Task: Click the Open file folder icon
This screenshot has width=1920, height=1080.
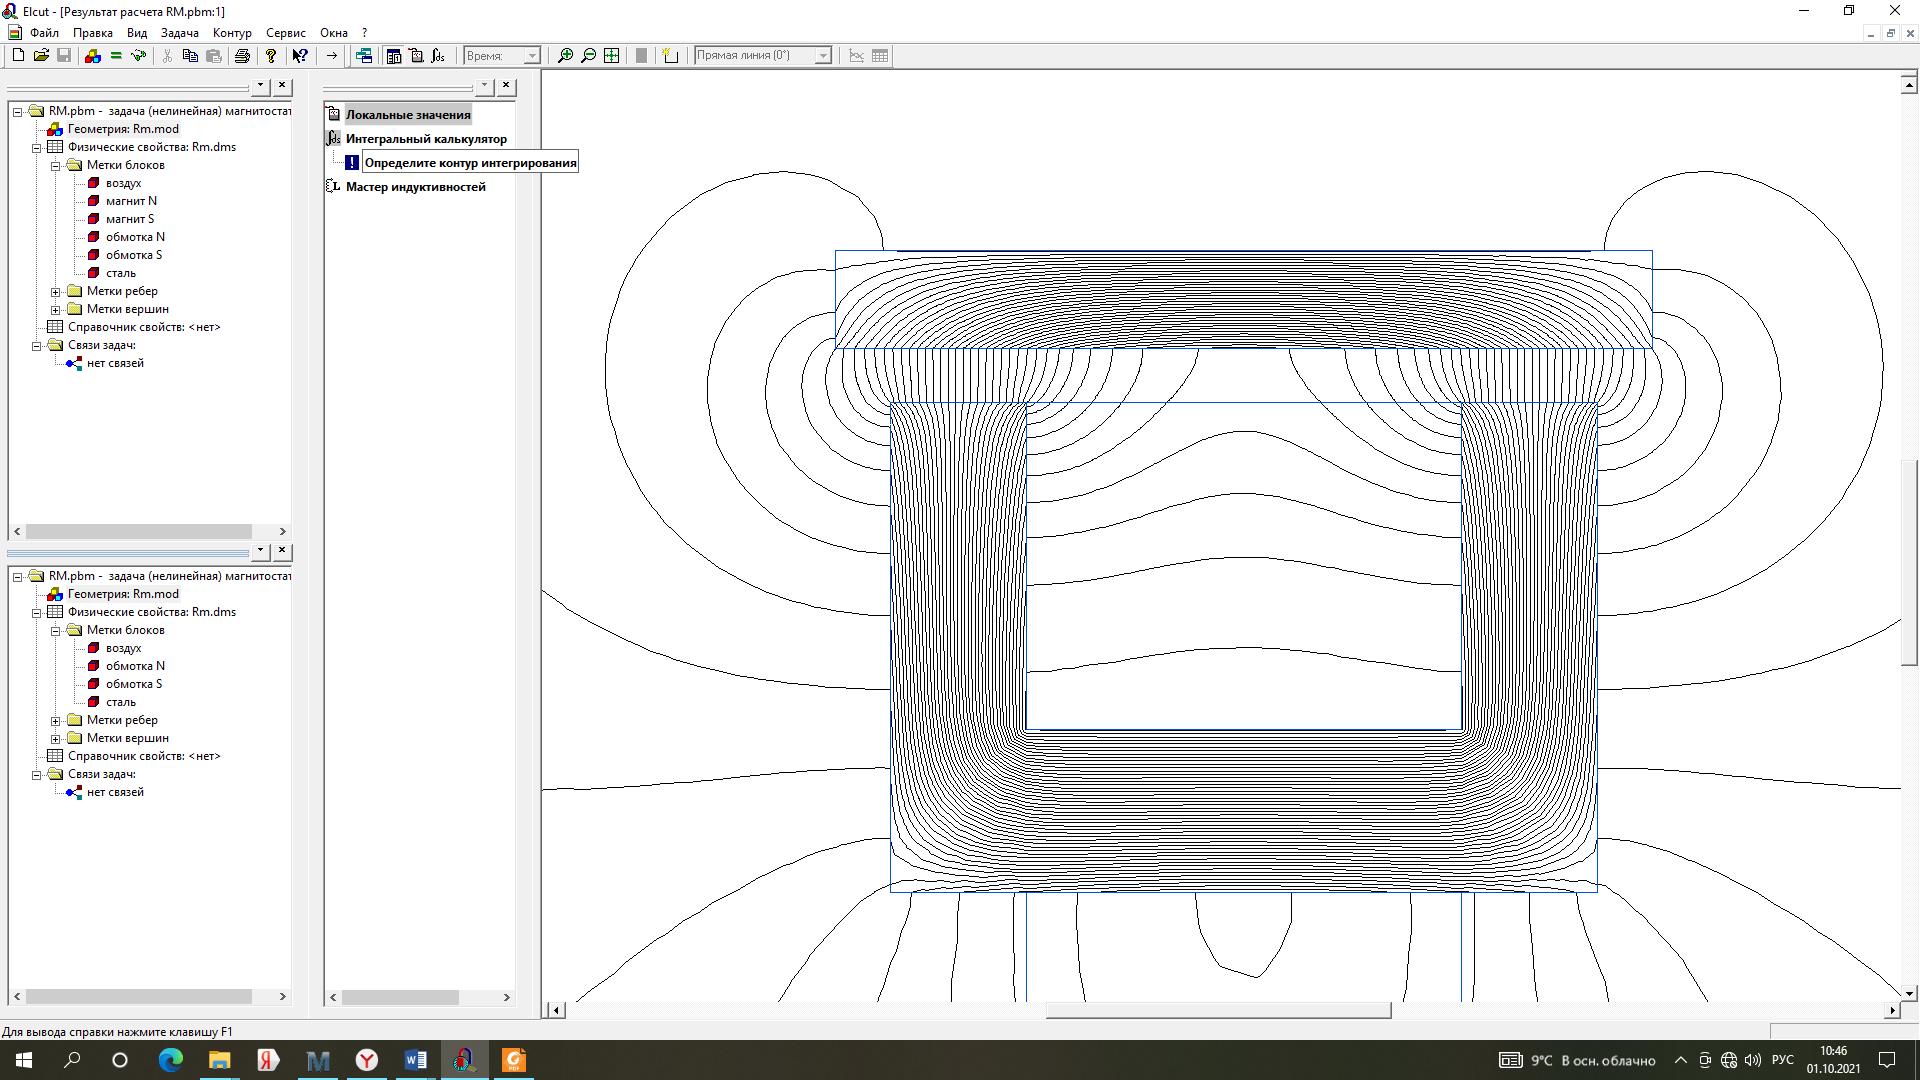Action: [41, 56]
